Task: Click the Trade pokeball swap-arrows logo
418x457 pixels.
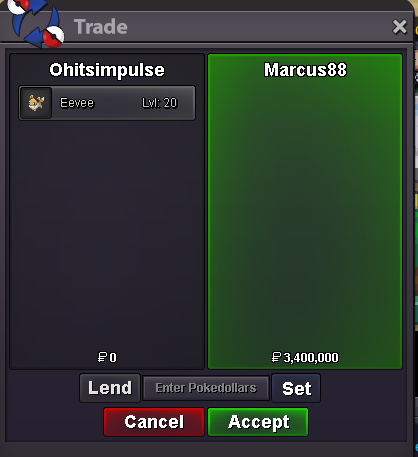Action: tap(36, 23)
